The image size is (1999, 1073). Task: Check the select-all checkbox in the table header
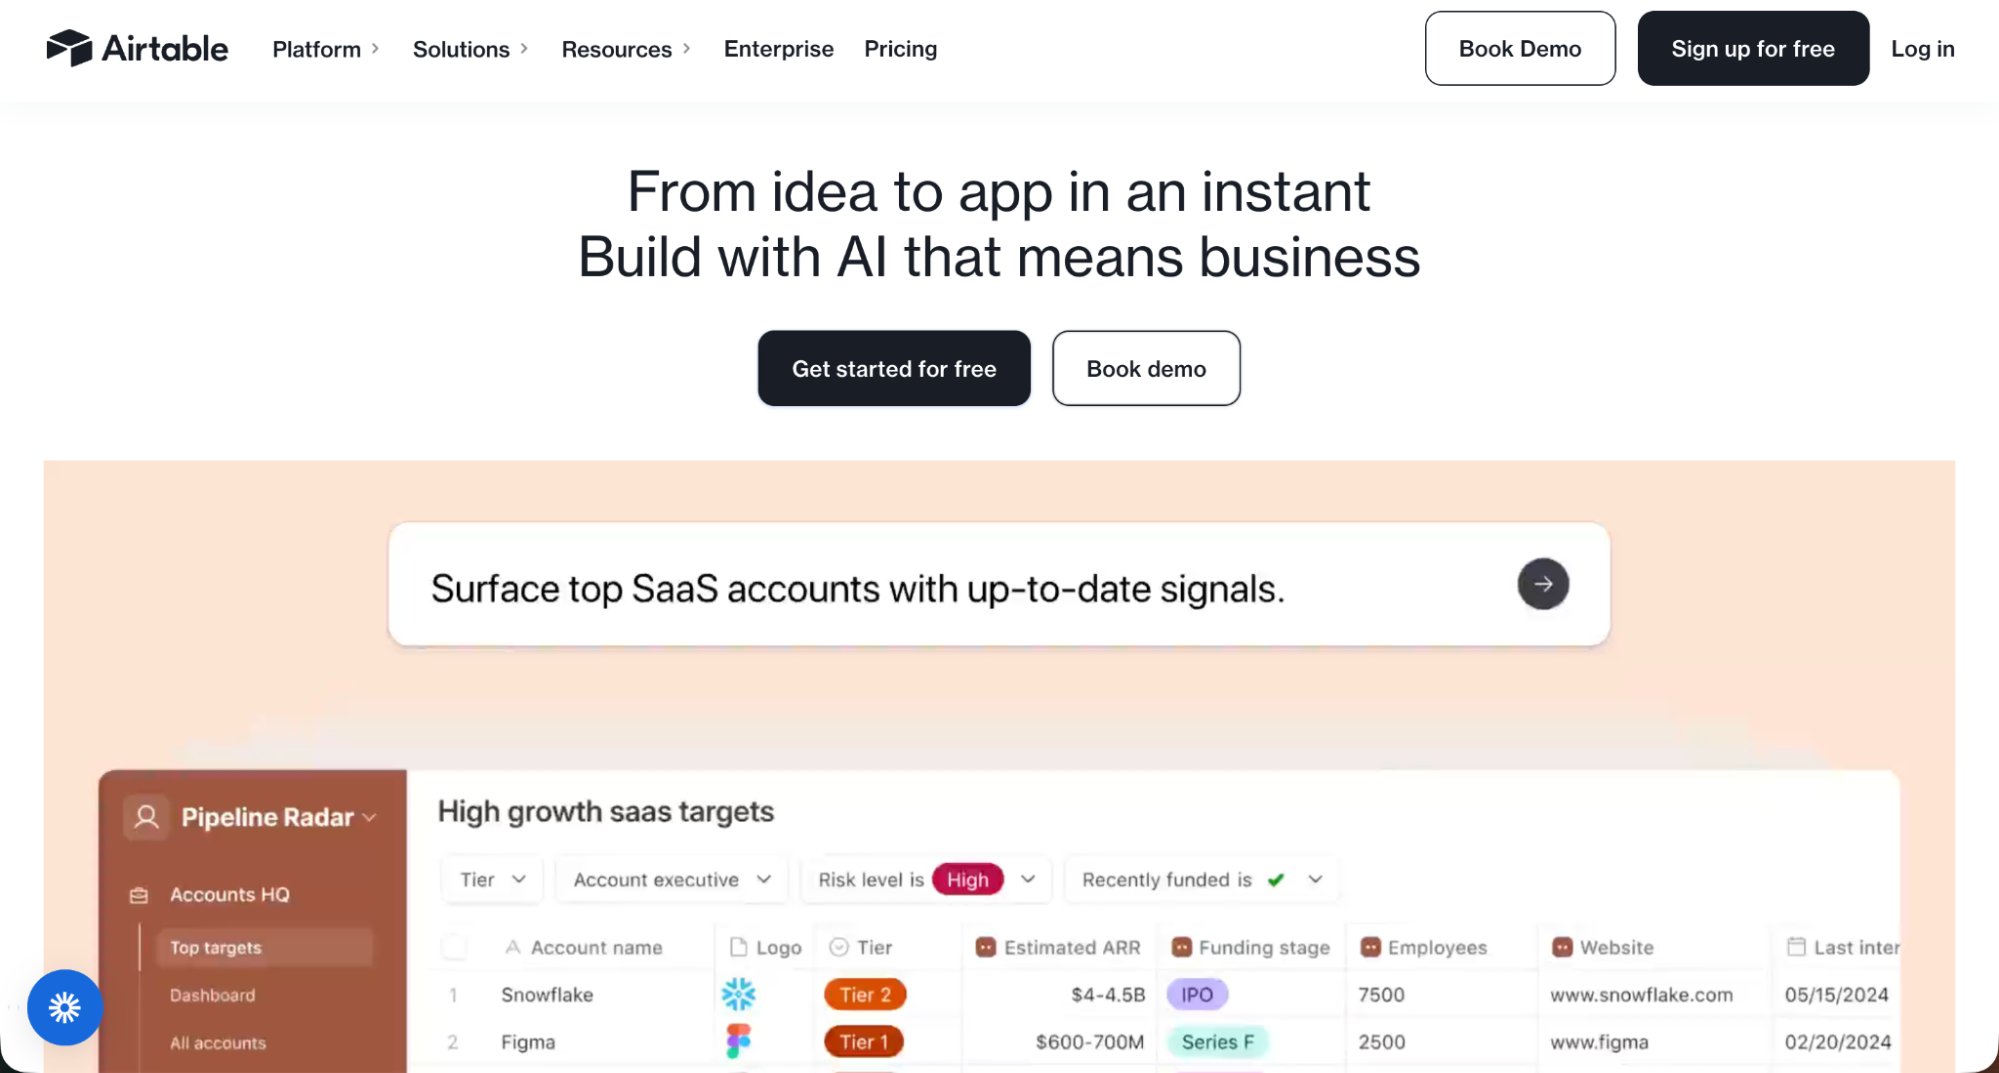454,946
